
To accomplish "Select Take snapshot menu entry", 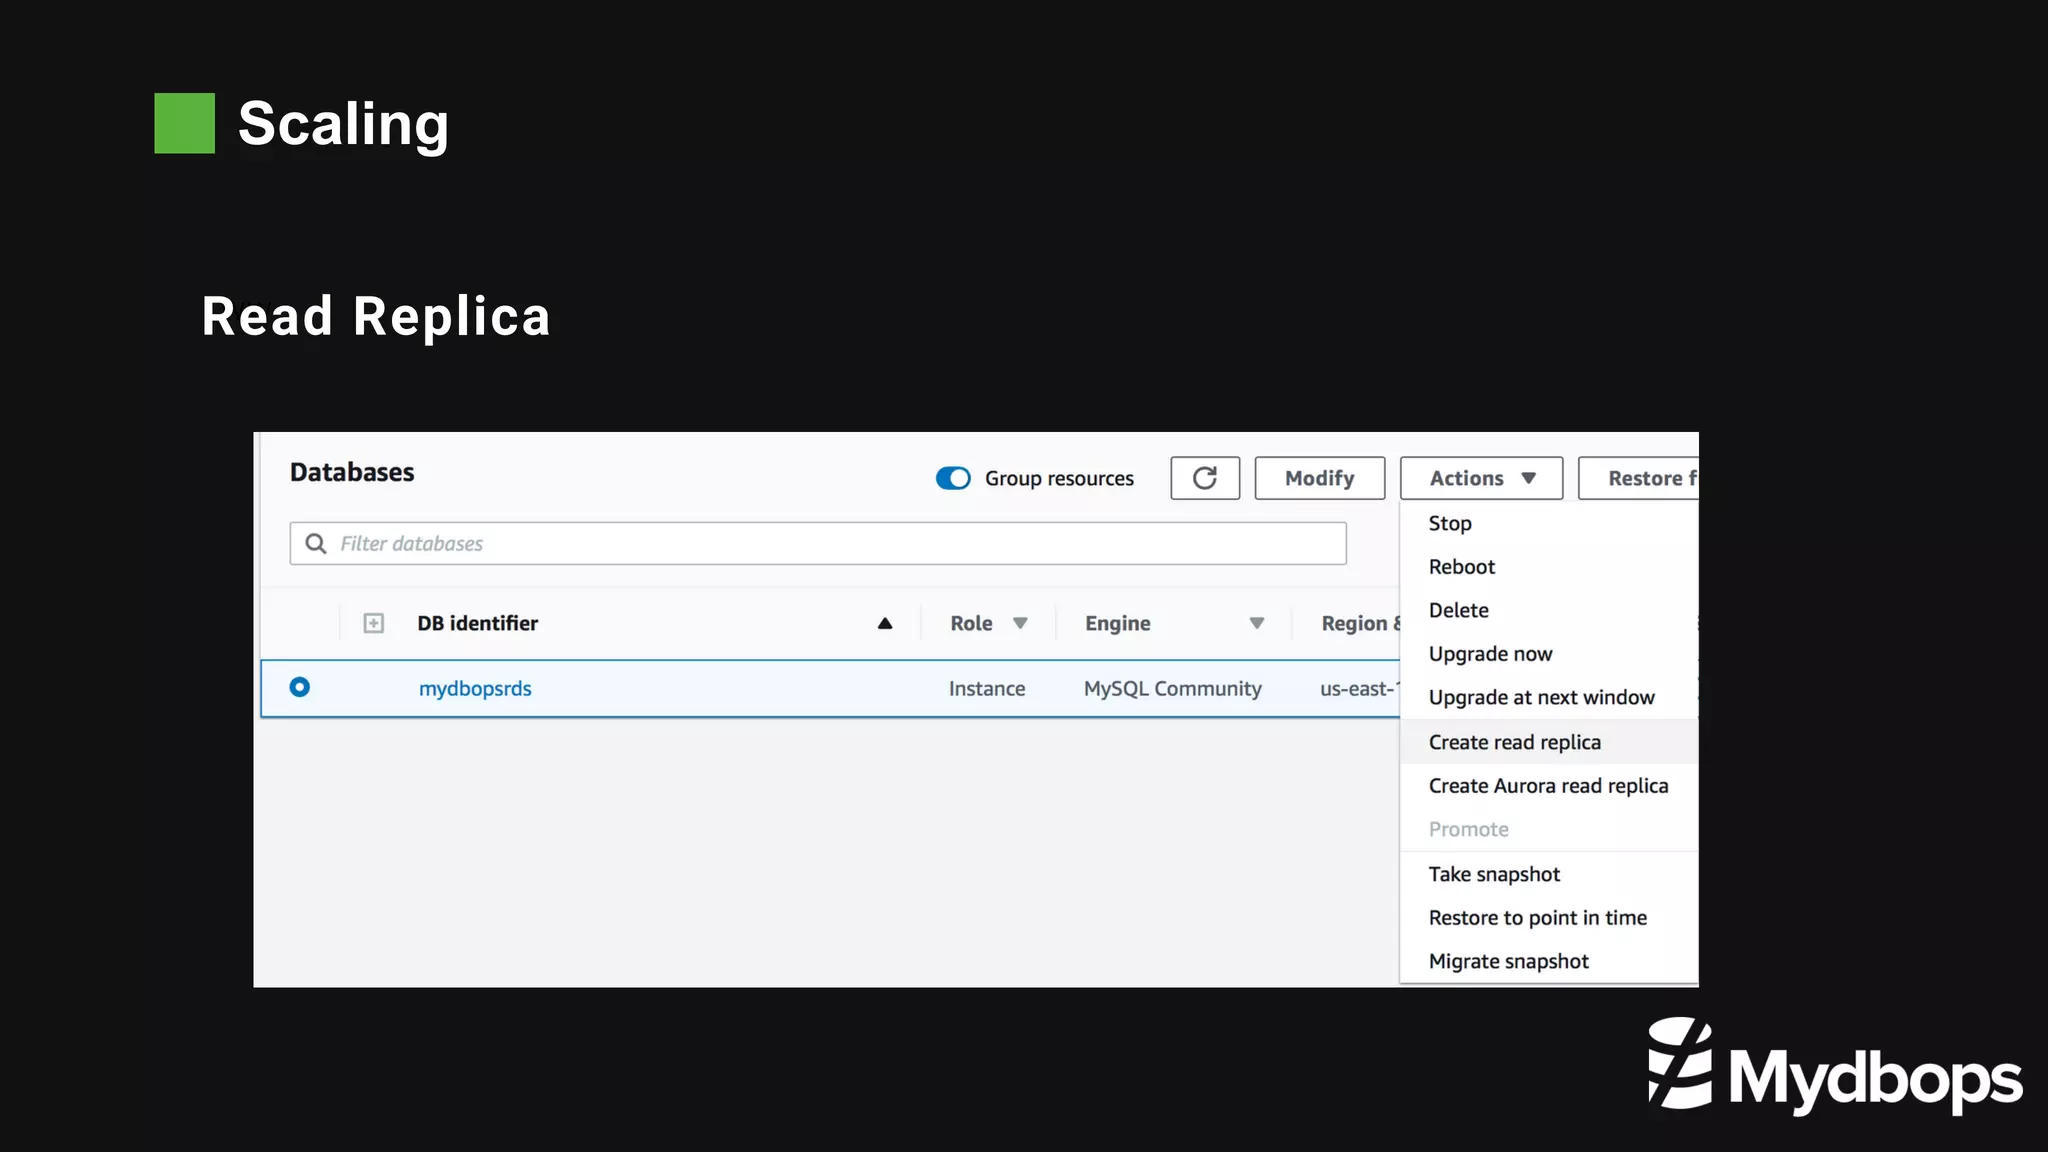I will coord(1494,874).
